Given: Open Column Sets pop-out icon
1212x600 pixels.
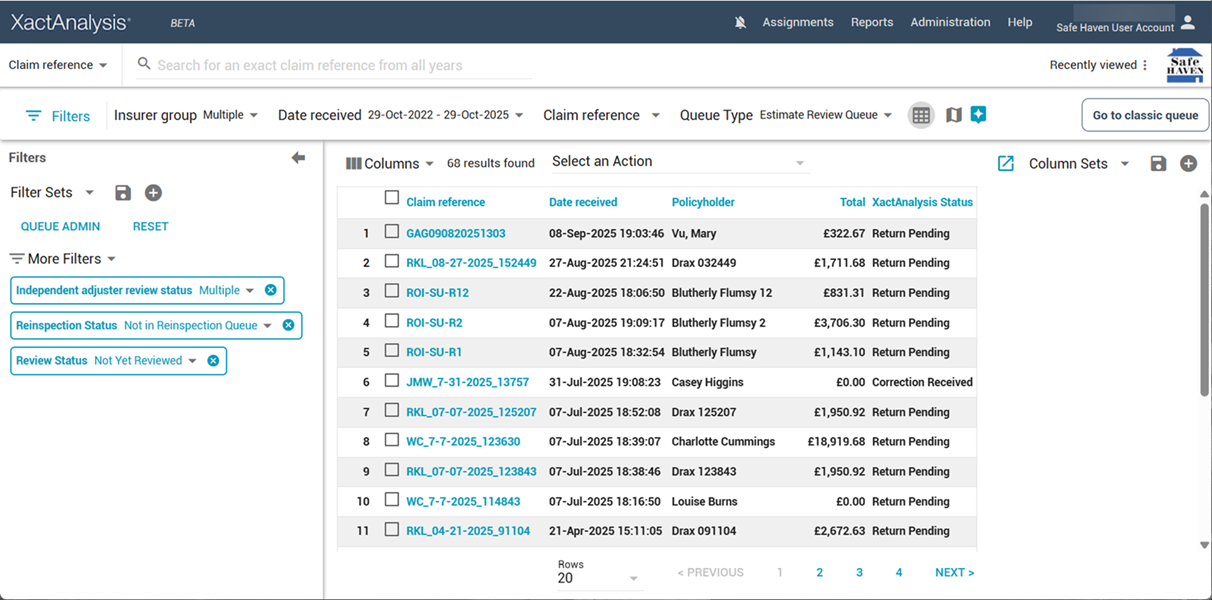Looking at the screenshot, I should pos(1006,164).
